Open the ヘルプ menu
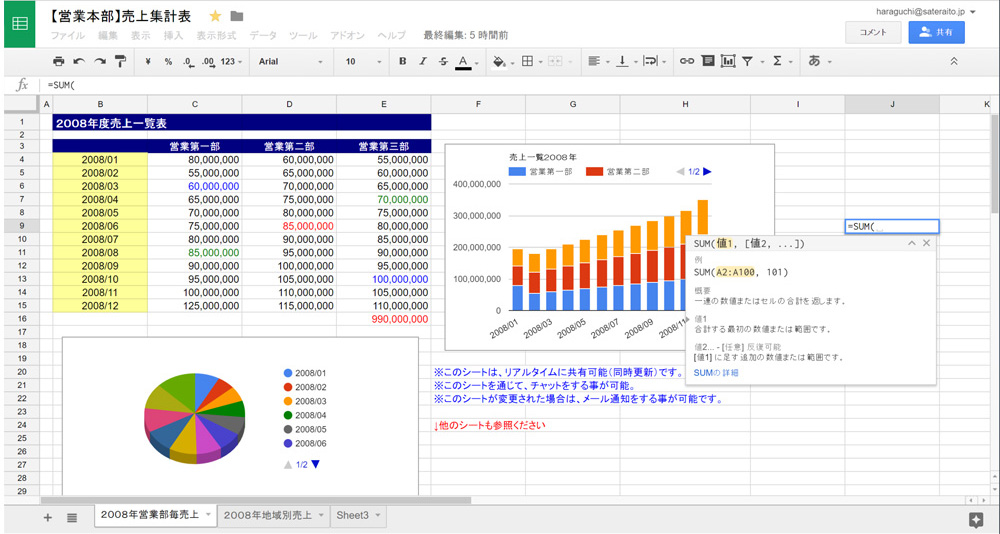 tap(392, 36)
